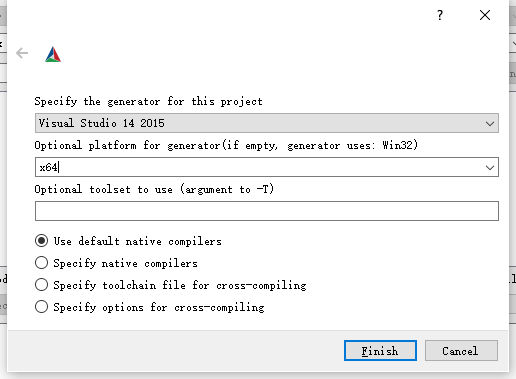Image resolution: width=516 pixels, height=379 pixels.
Task: Open the Visual Studio 14 2015 combo box
Action: tap(267, 123)
